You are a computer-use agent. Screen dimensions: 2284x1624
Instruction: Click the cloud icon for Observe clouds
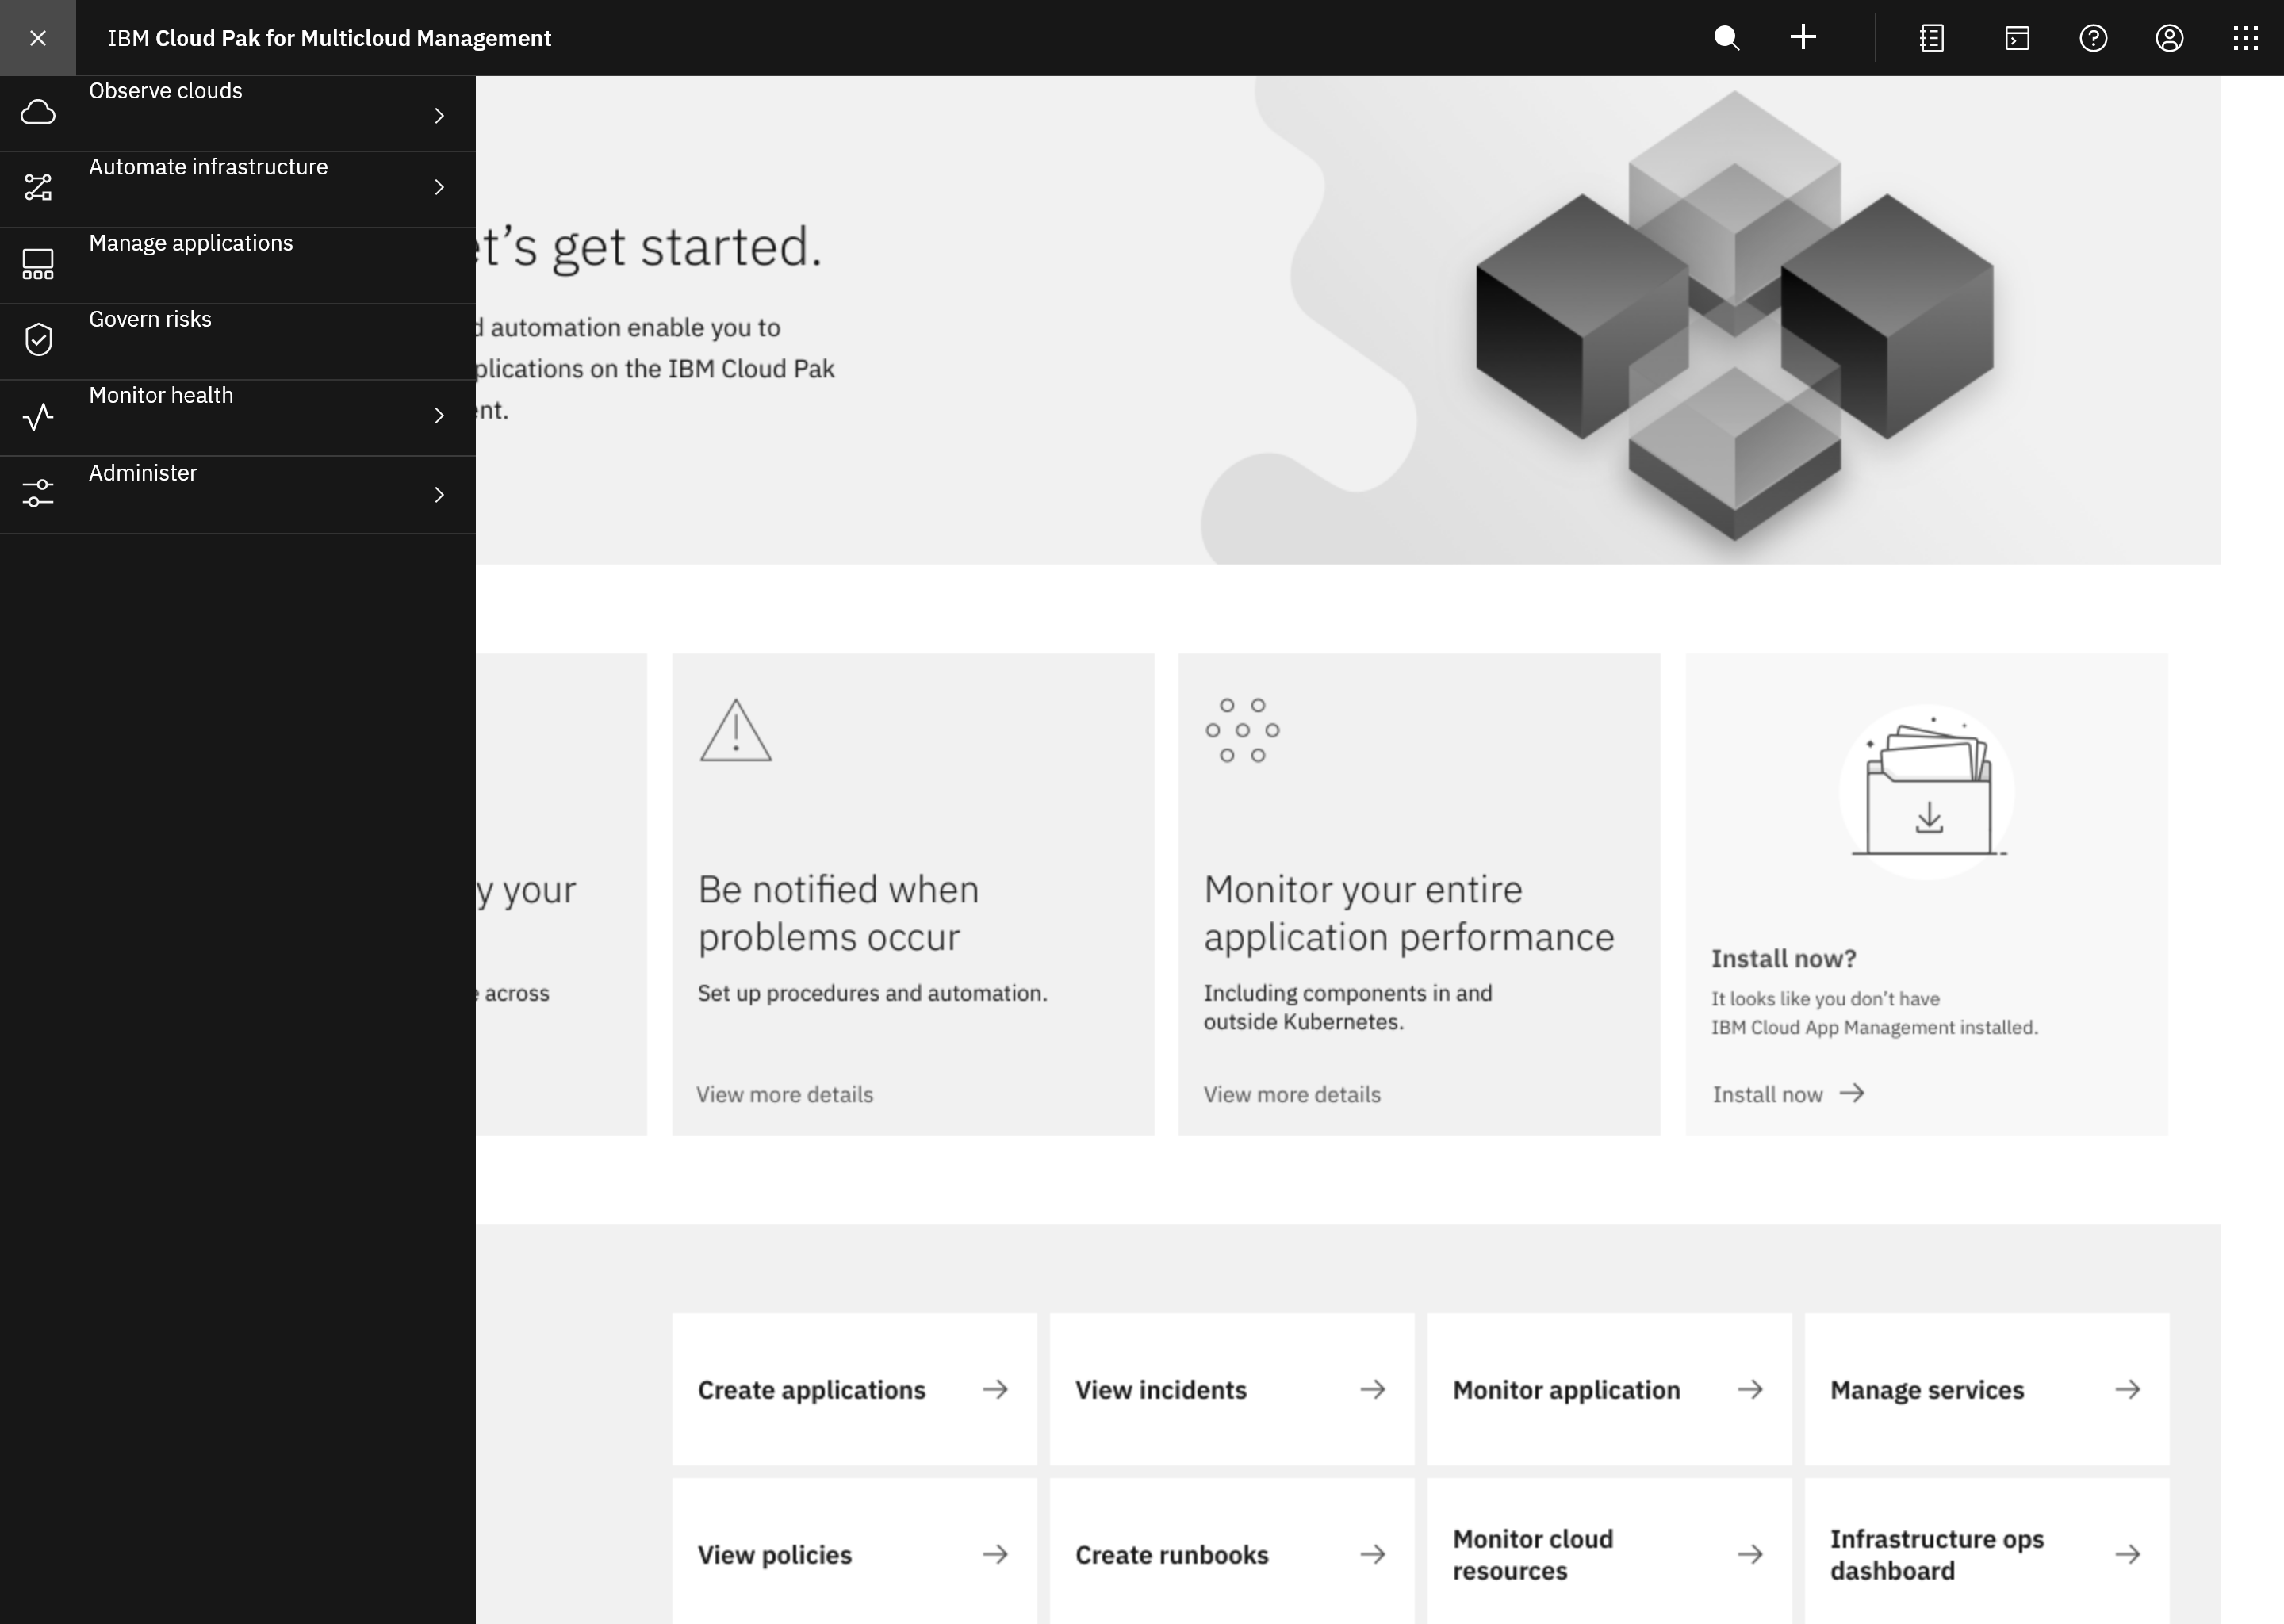click(x=38, y=112)
